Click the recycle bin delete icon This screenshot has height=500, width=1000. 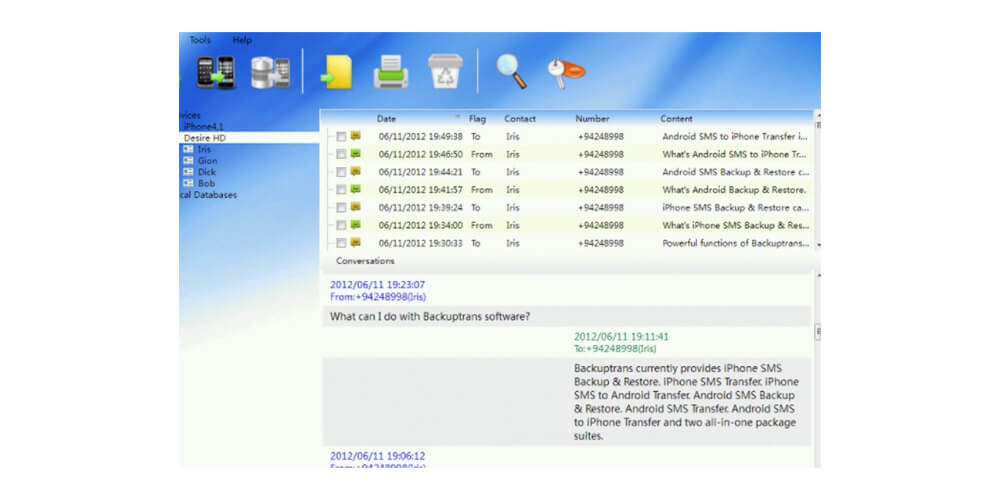[445, 71]
